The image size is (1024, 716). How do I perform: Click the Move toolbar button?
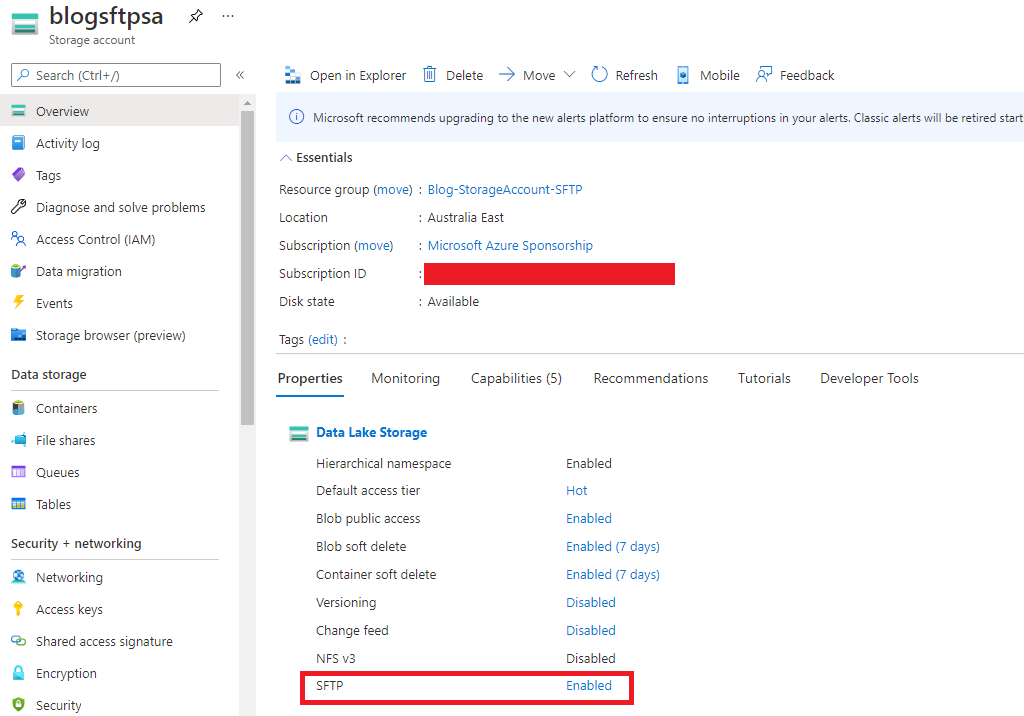pos(528,75)
